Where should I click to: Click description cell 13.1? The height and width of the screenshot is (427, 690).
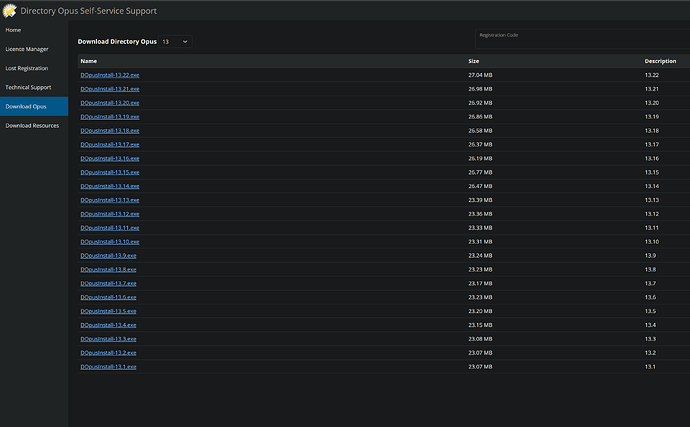pos(650,366)
